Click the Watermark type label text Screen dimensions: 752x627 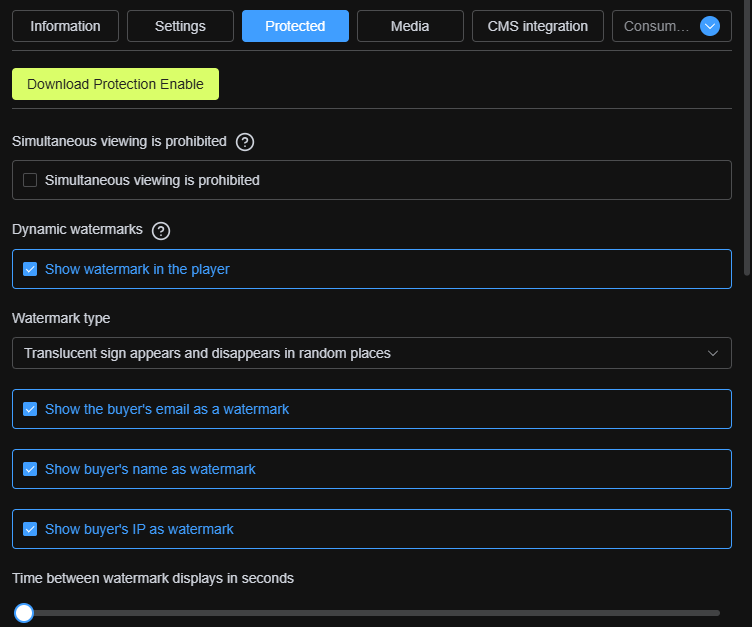pos(61,319)
